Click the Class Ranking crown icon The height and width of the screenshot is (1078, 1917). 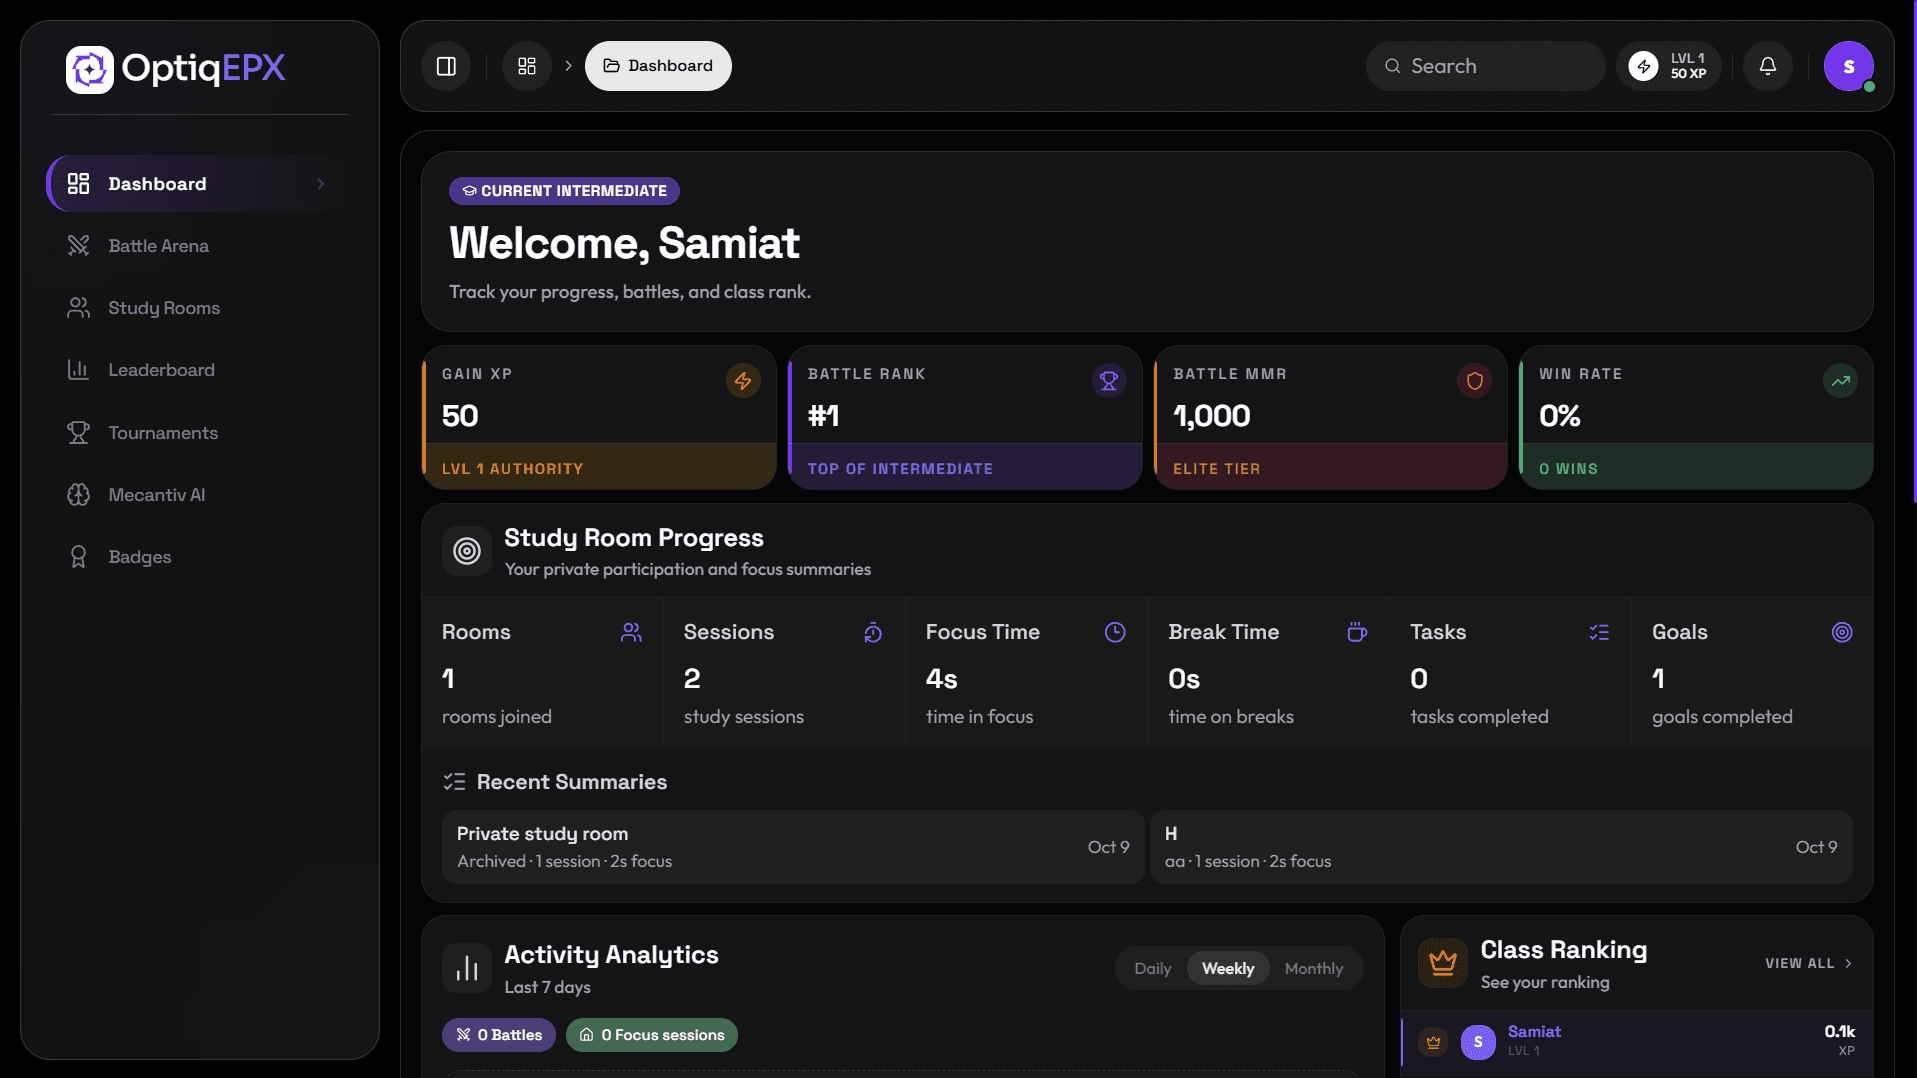pos(1442,963)
